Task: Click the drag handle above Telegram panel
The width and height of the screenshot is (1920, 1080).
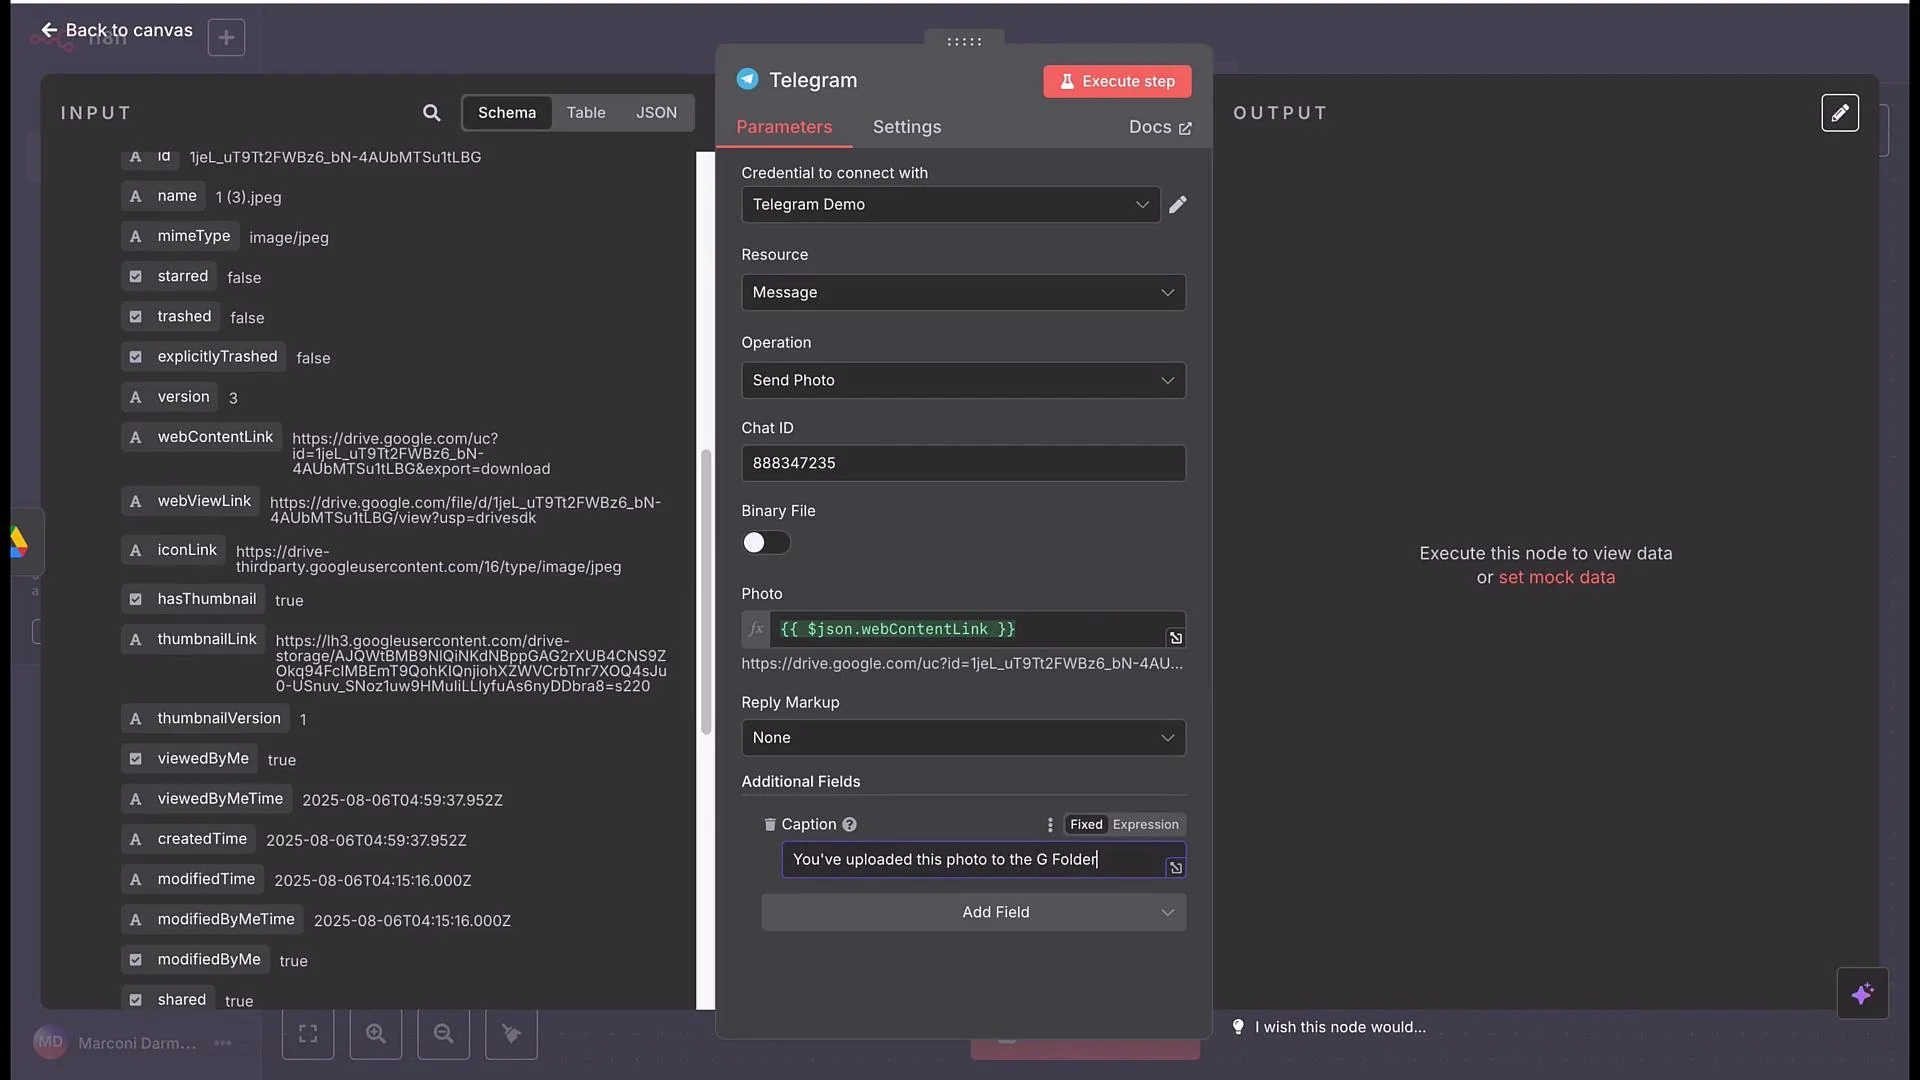Action: point(964,41)
